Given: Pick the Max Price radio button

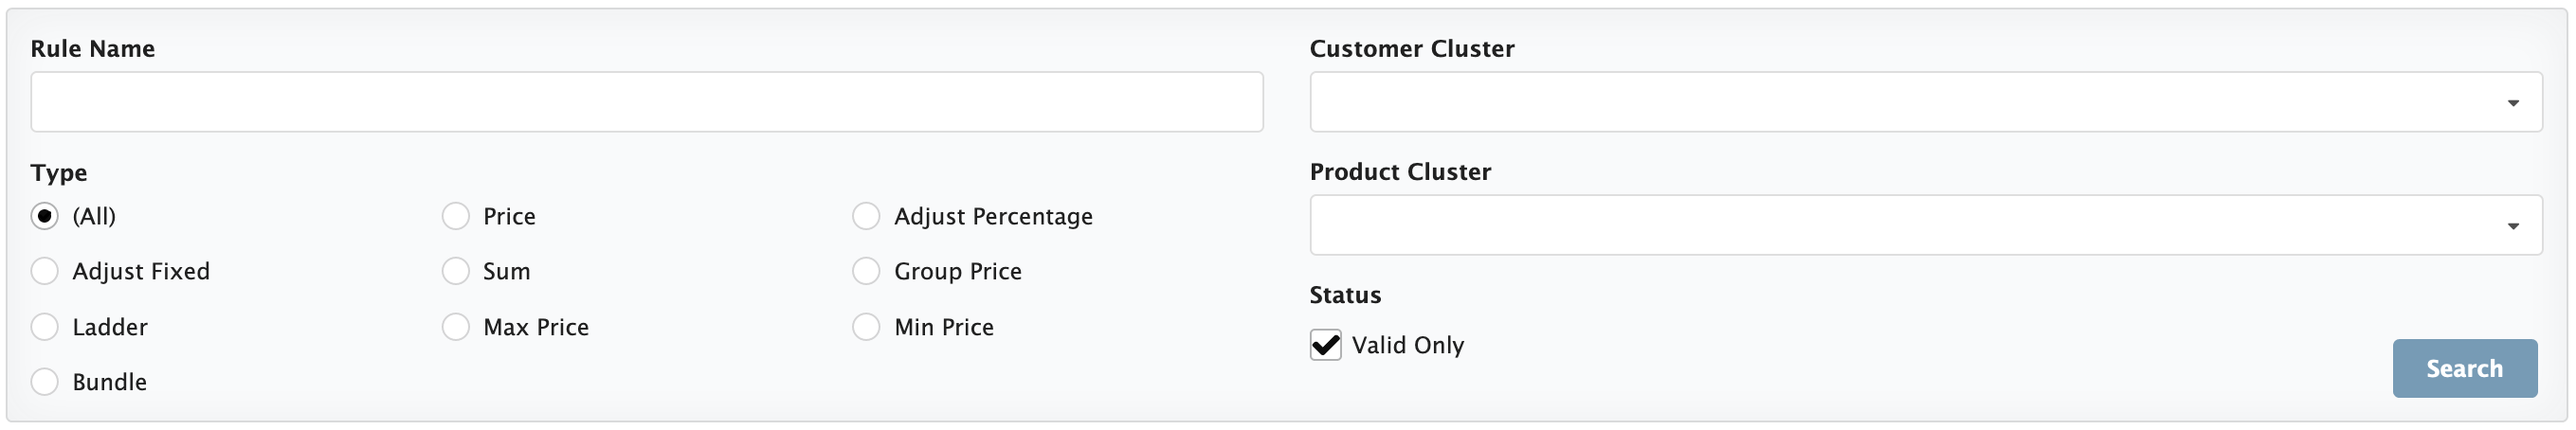Looking at the screenshot, I should coord(456,327).
